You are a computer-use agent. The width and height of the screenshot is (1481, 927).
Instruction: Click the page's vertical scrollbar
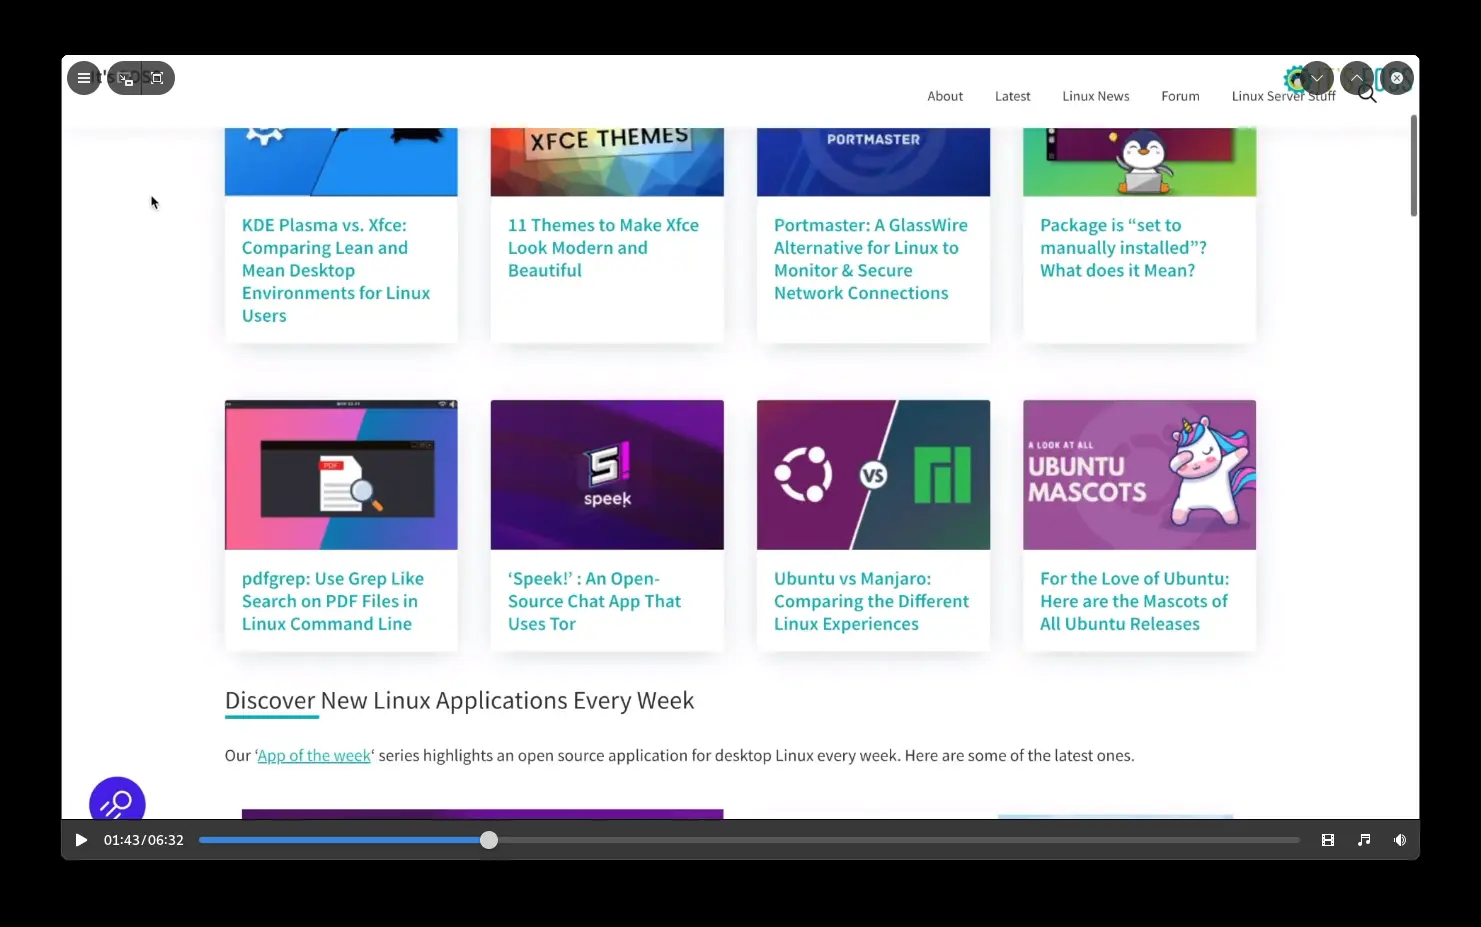tap(1414, 166)
